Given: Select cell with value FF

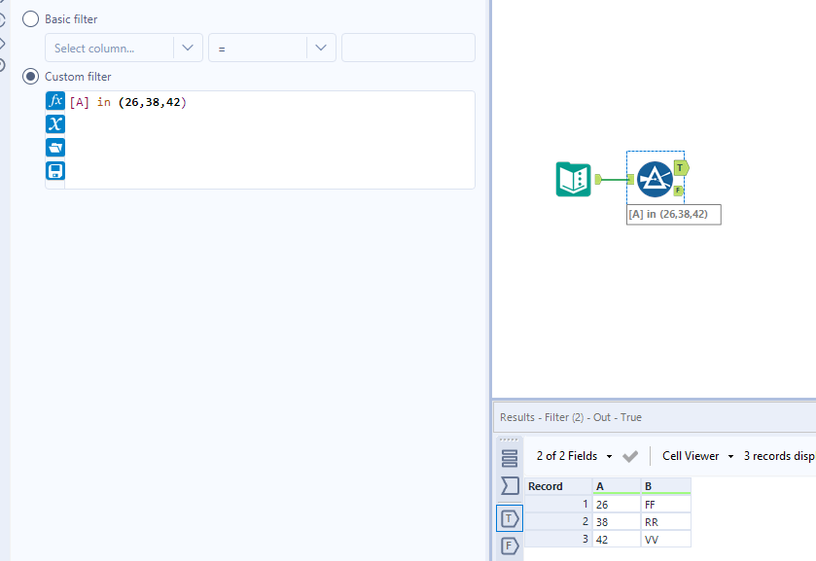Looking at the screenshot, I should click(x=666, y=504).
